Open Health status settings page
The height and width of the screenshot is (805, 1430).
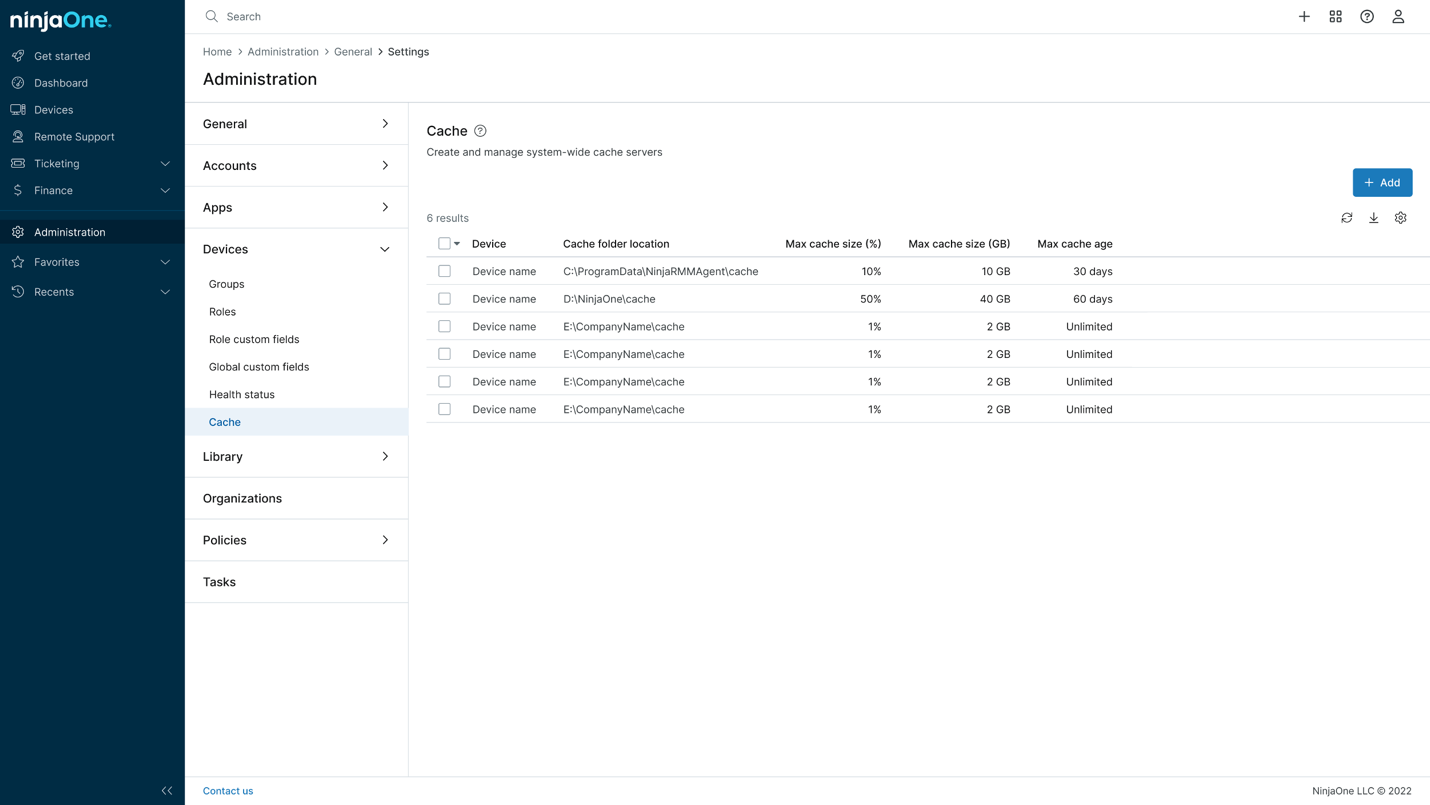pos(242,395)
